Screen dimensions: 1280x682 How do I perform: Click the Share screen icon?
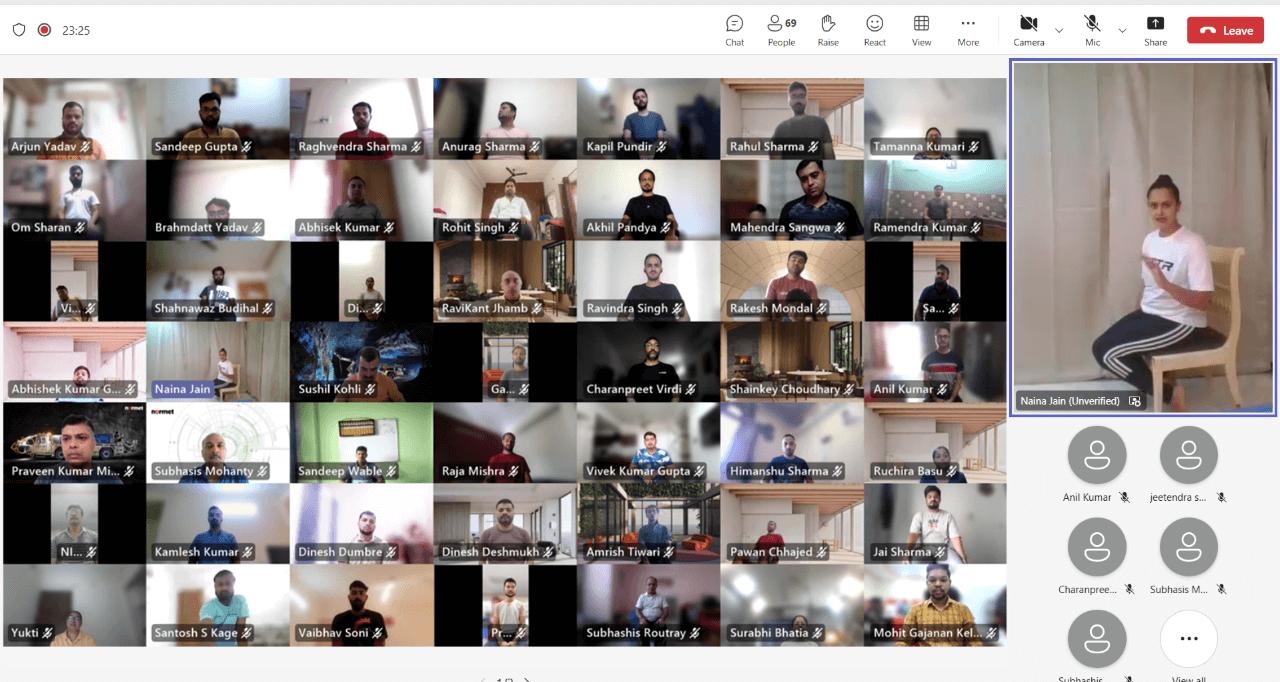[1155, 30]
